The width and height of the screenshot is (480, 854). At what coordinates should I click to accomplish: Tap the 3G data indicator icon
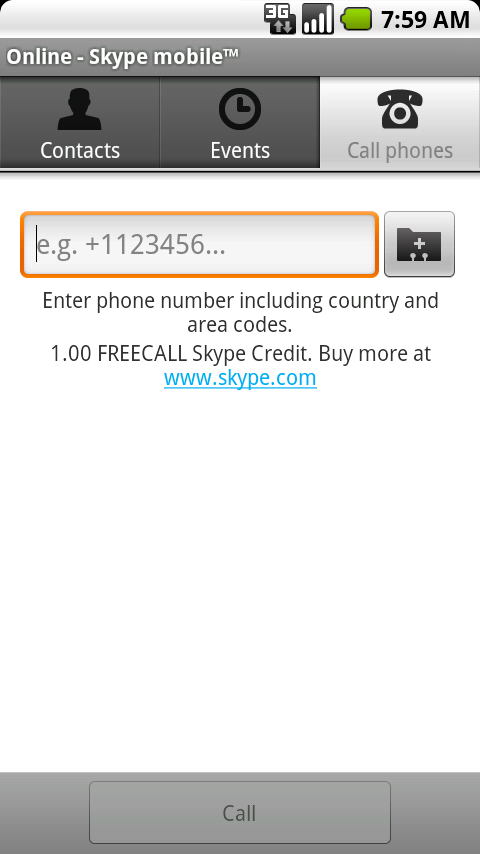point(280,19)
